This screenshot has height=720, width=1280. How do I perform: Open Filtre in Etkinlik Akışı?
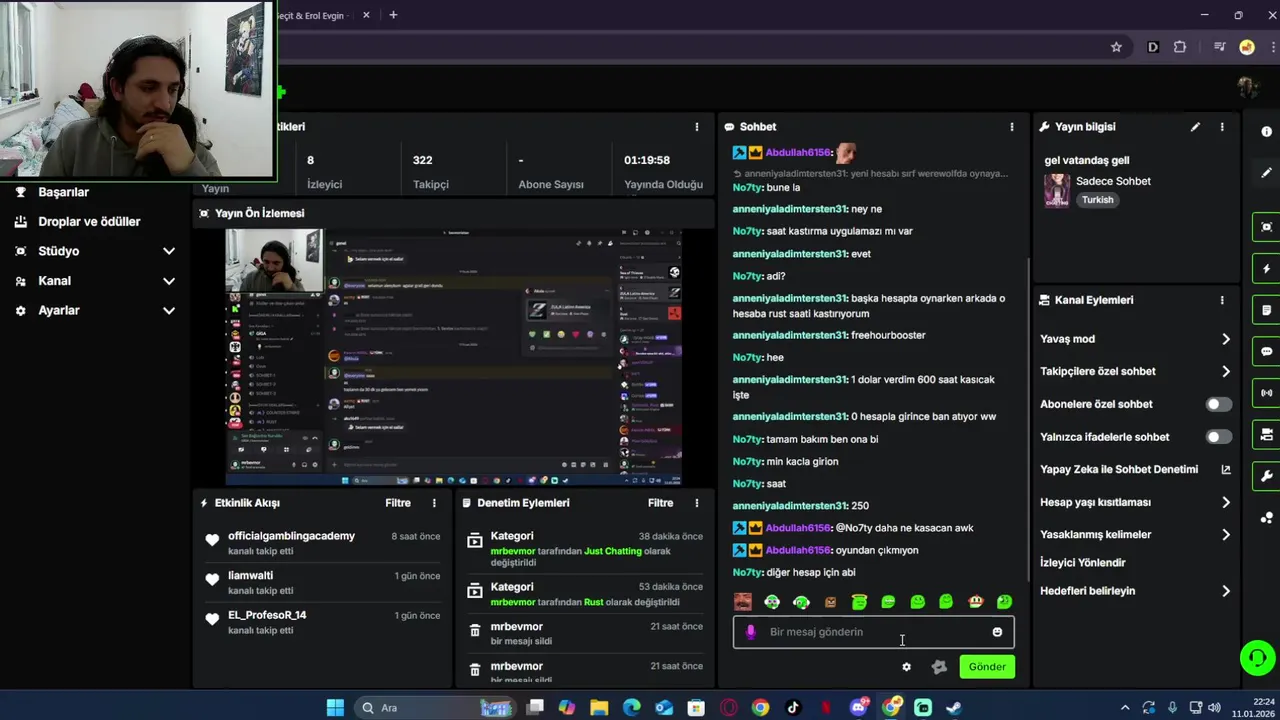(x=398, y=503)
